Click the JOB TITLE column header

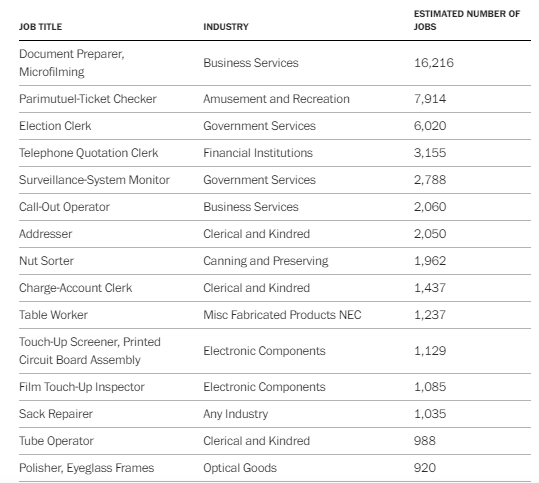point(40,27)
